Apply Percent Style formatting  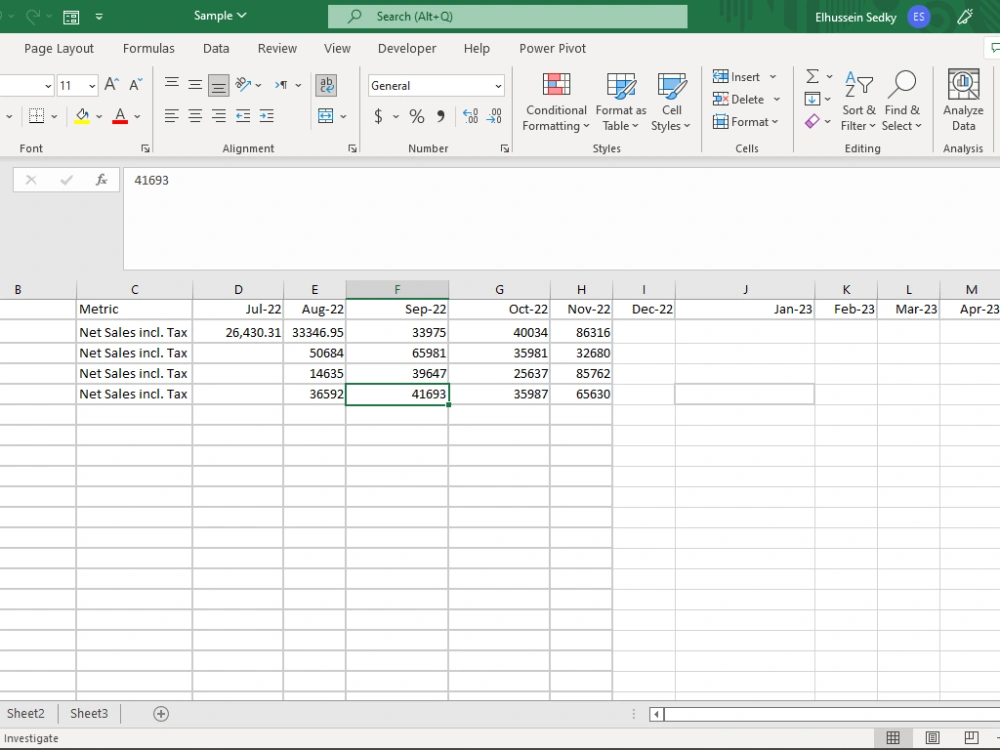(416, 117)
